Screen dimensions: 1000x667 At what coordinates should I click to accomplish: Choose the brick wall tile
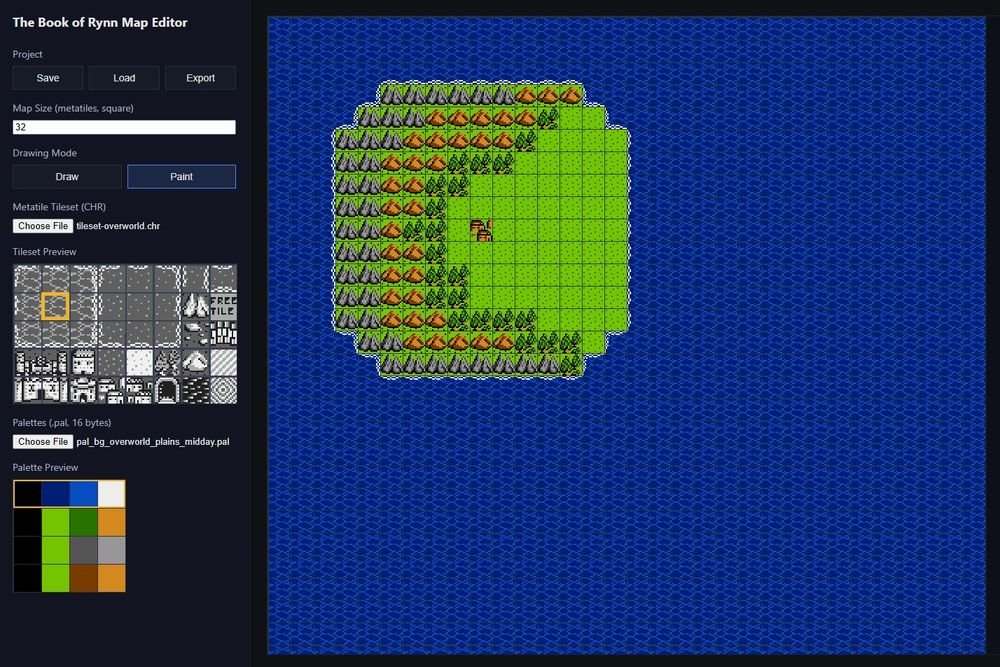click(223, 334)
